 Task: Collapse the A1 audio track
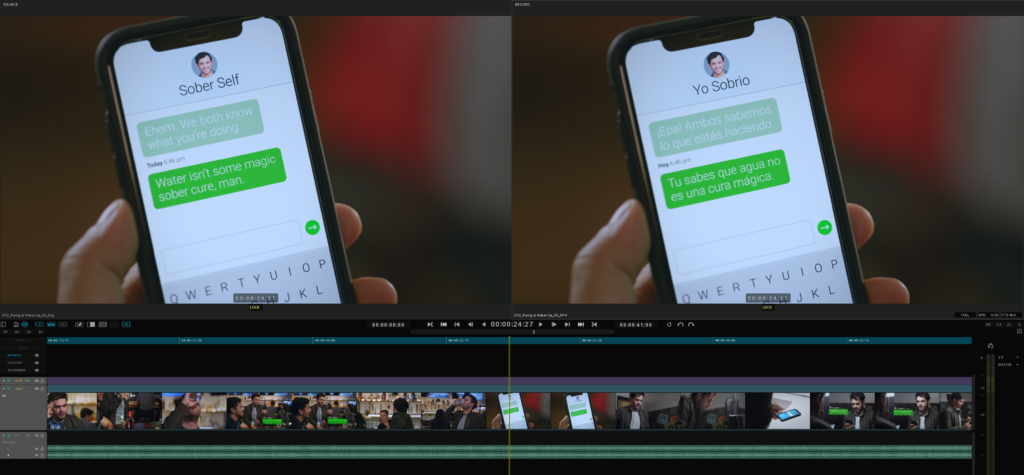click(x=3, y=436)
